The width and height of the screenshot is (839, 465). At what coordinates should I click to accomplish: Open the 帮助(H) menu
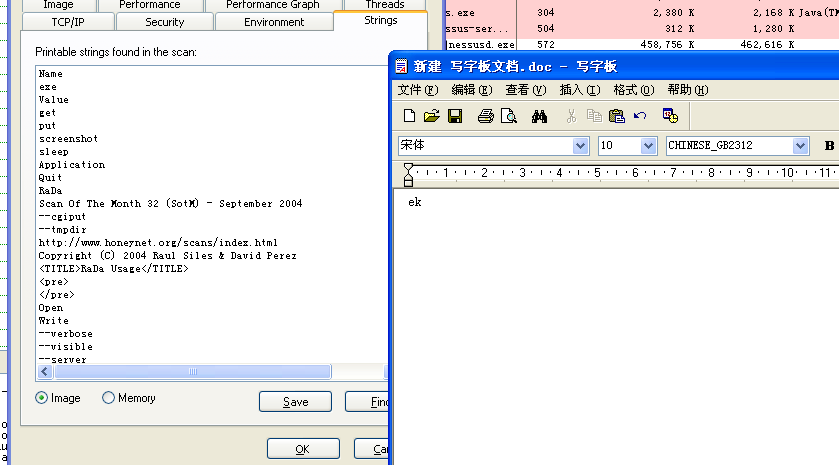point(688,90)
